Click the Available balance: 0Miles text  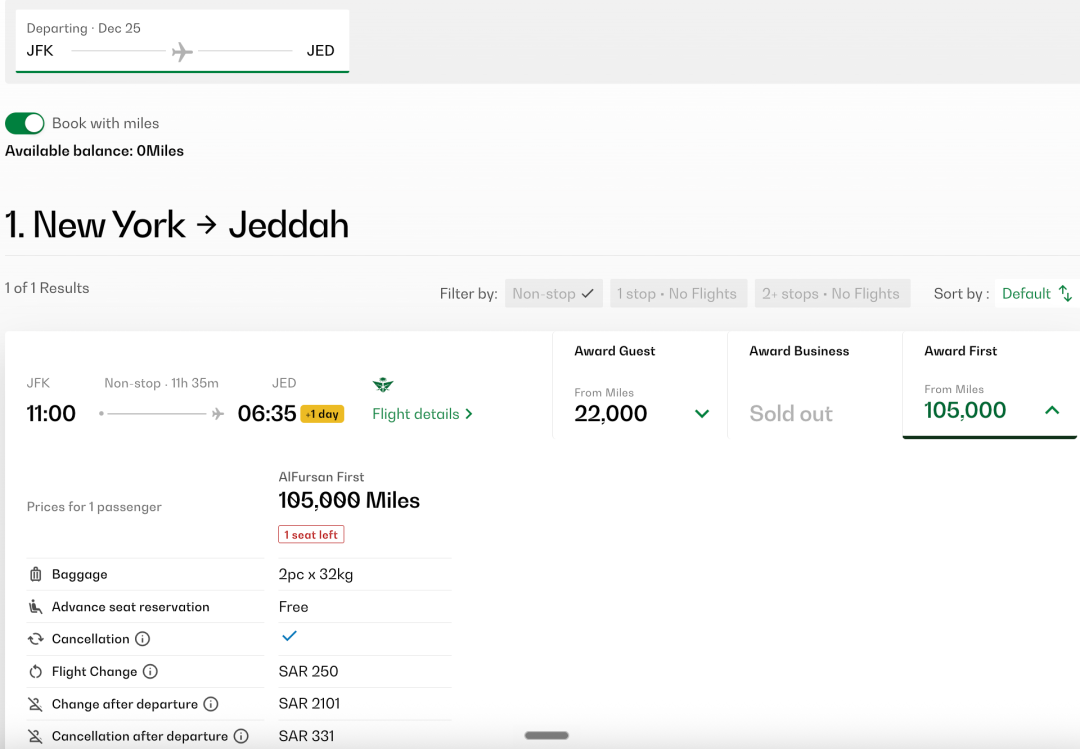click(94, 151)
